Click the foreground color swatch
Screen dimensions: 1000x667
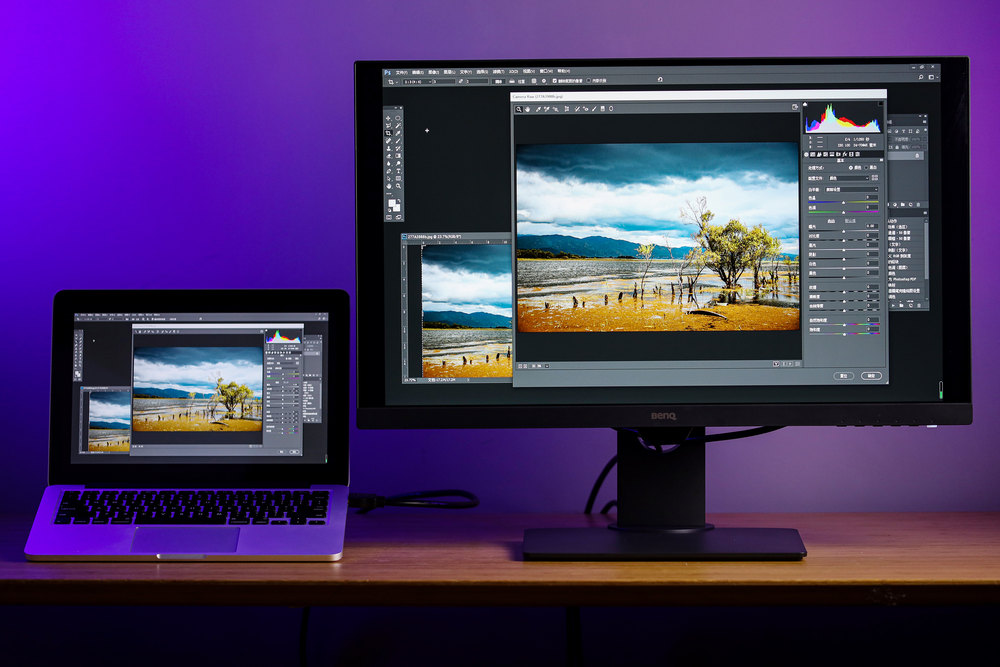tap(392, 203)
